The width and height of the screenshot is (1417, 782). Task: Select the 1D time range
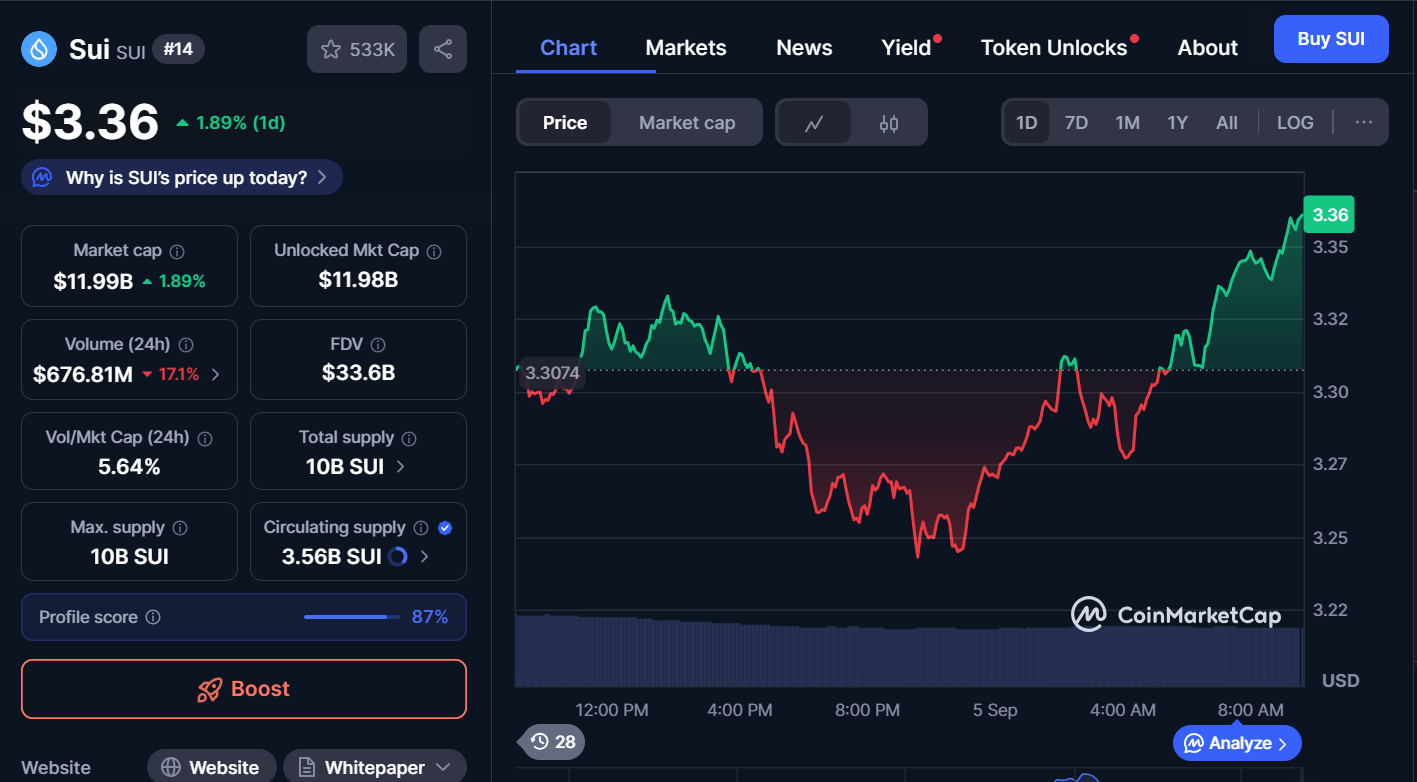(x=1026, y=123)
